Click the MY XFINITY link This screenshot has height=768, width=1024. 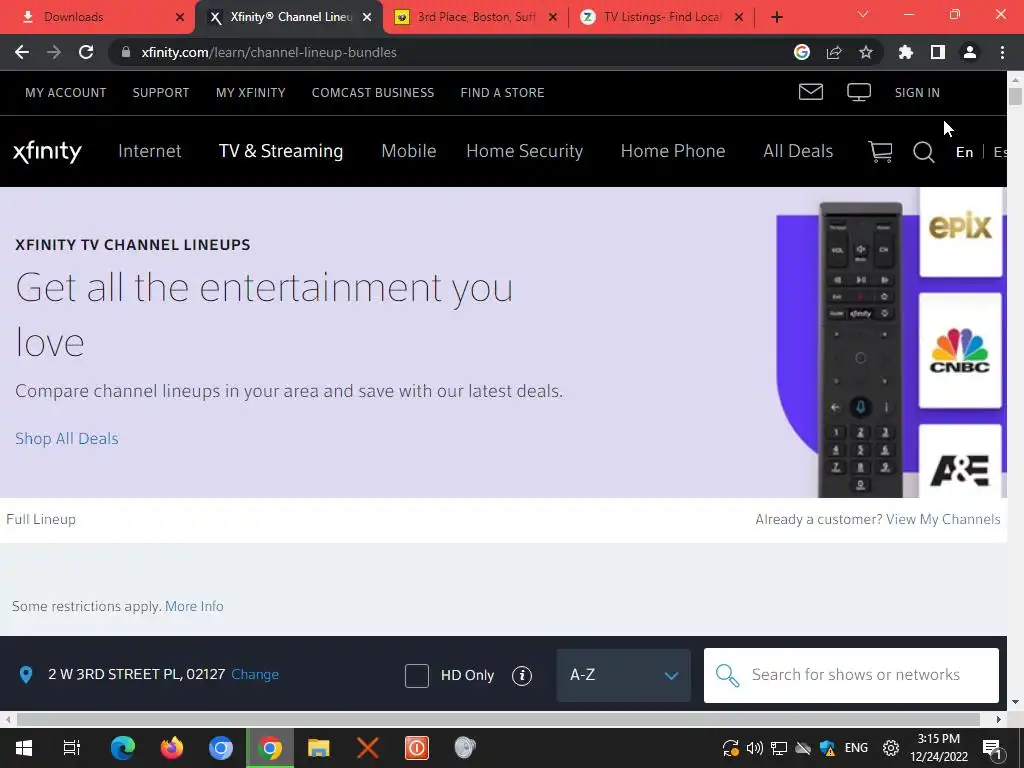(251, 93)
